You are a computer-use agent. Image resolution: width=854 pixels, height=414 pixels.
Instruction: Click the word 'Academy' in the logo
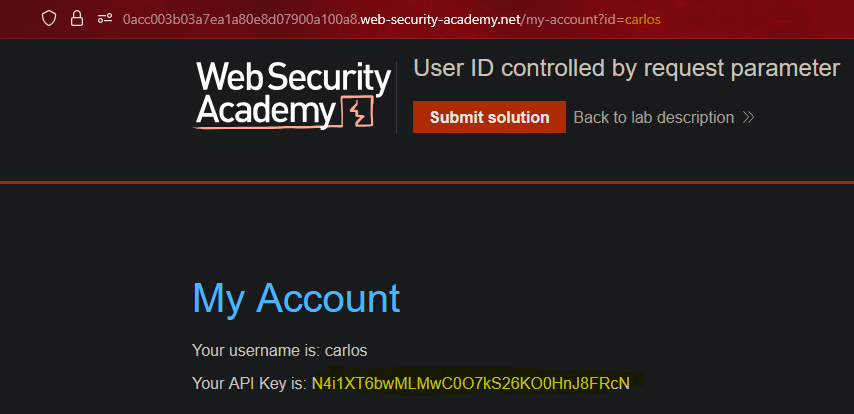(x=264, y=111)
